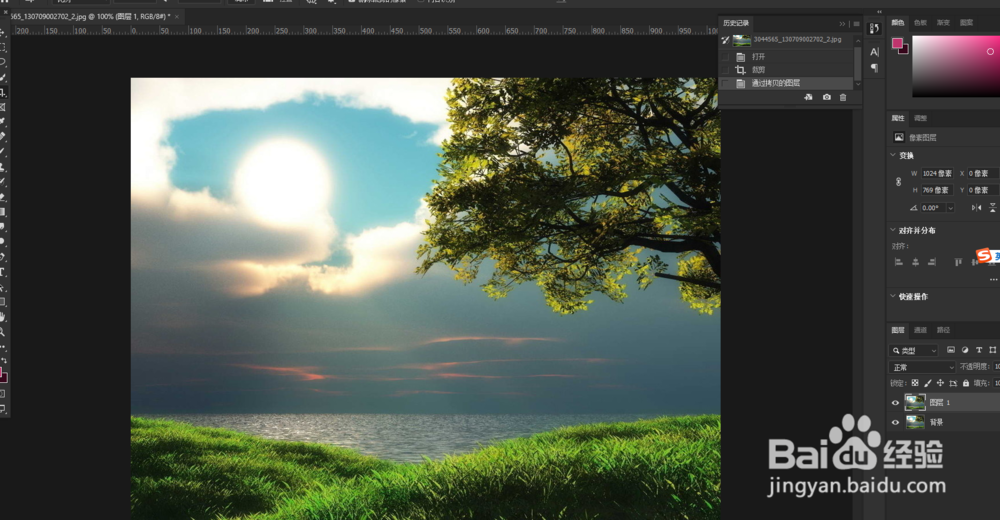This screenshot has height=520, width=1000.
Task: Open the 正常 blend mode dropdown
Action: pos(922,367)
